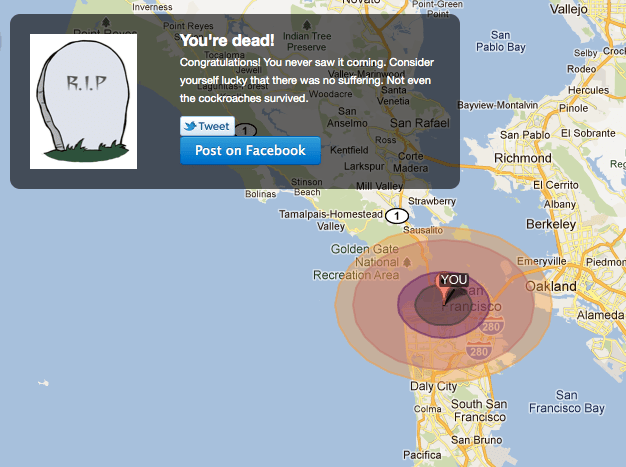The height and width of the screenshot is (467, 626).
Task: Click the Stinson Beach map label
Action: tap(307, 187)
